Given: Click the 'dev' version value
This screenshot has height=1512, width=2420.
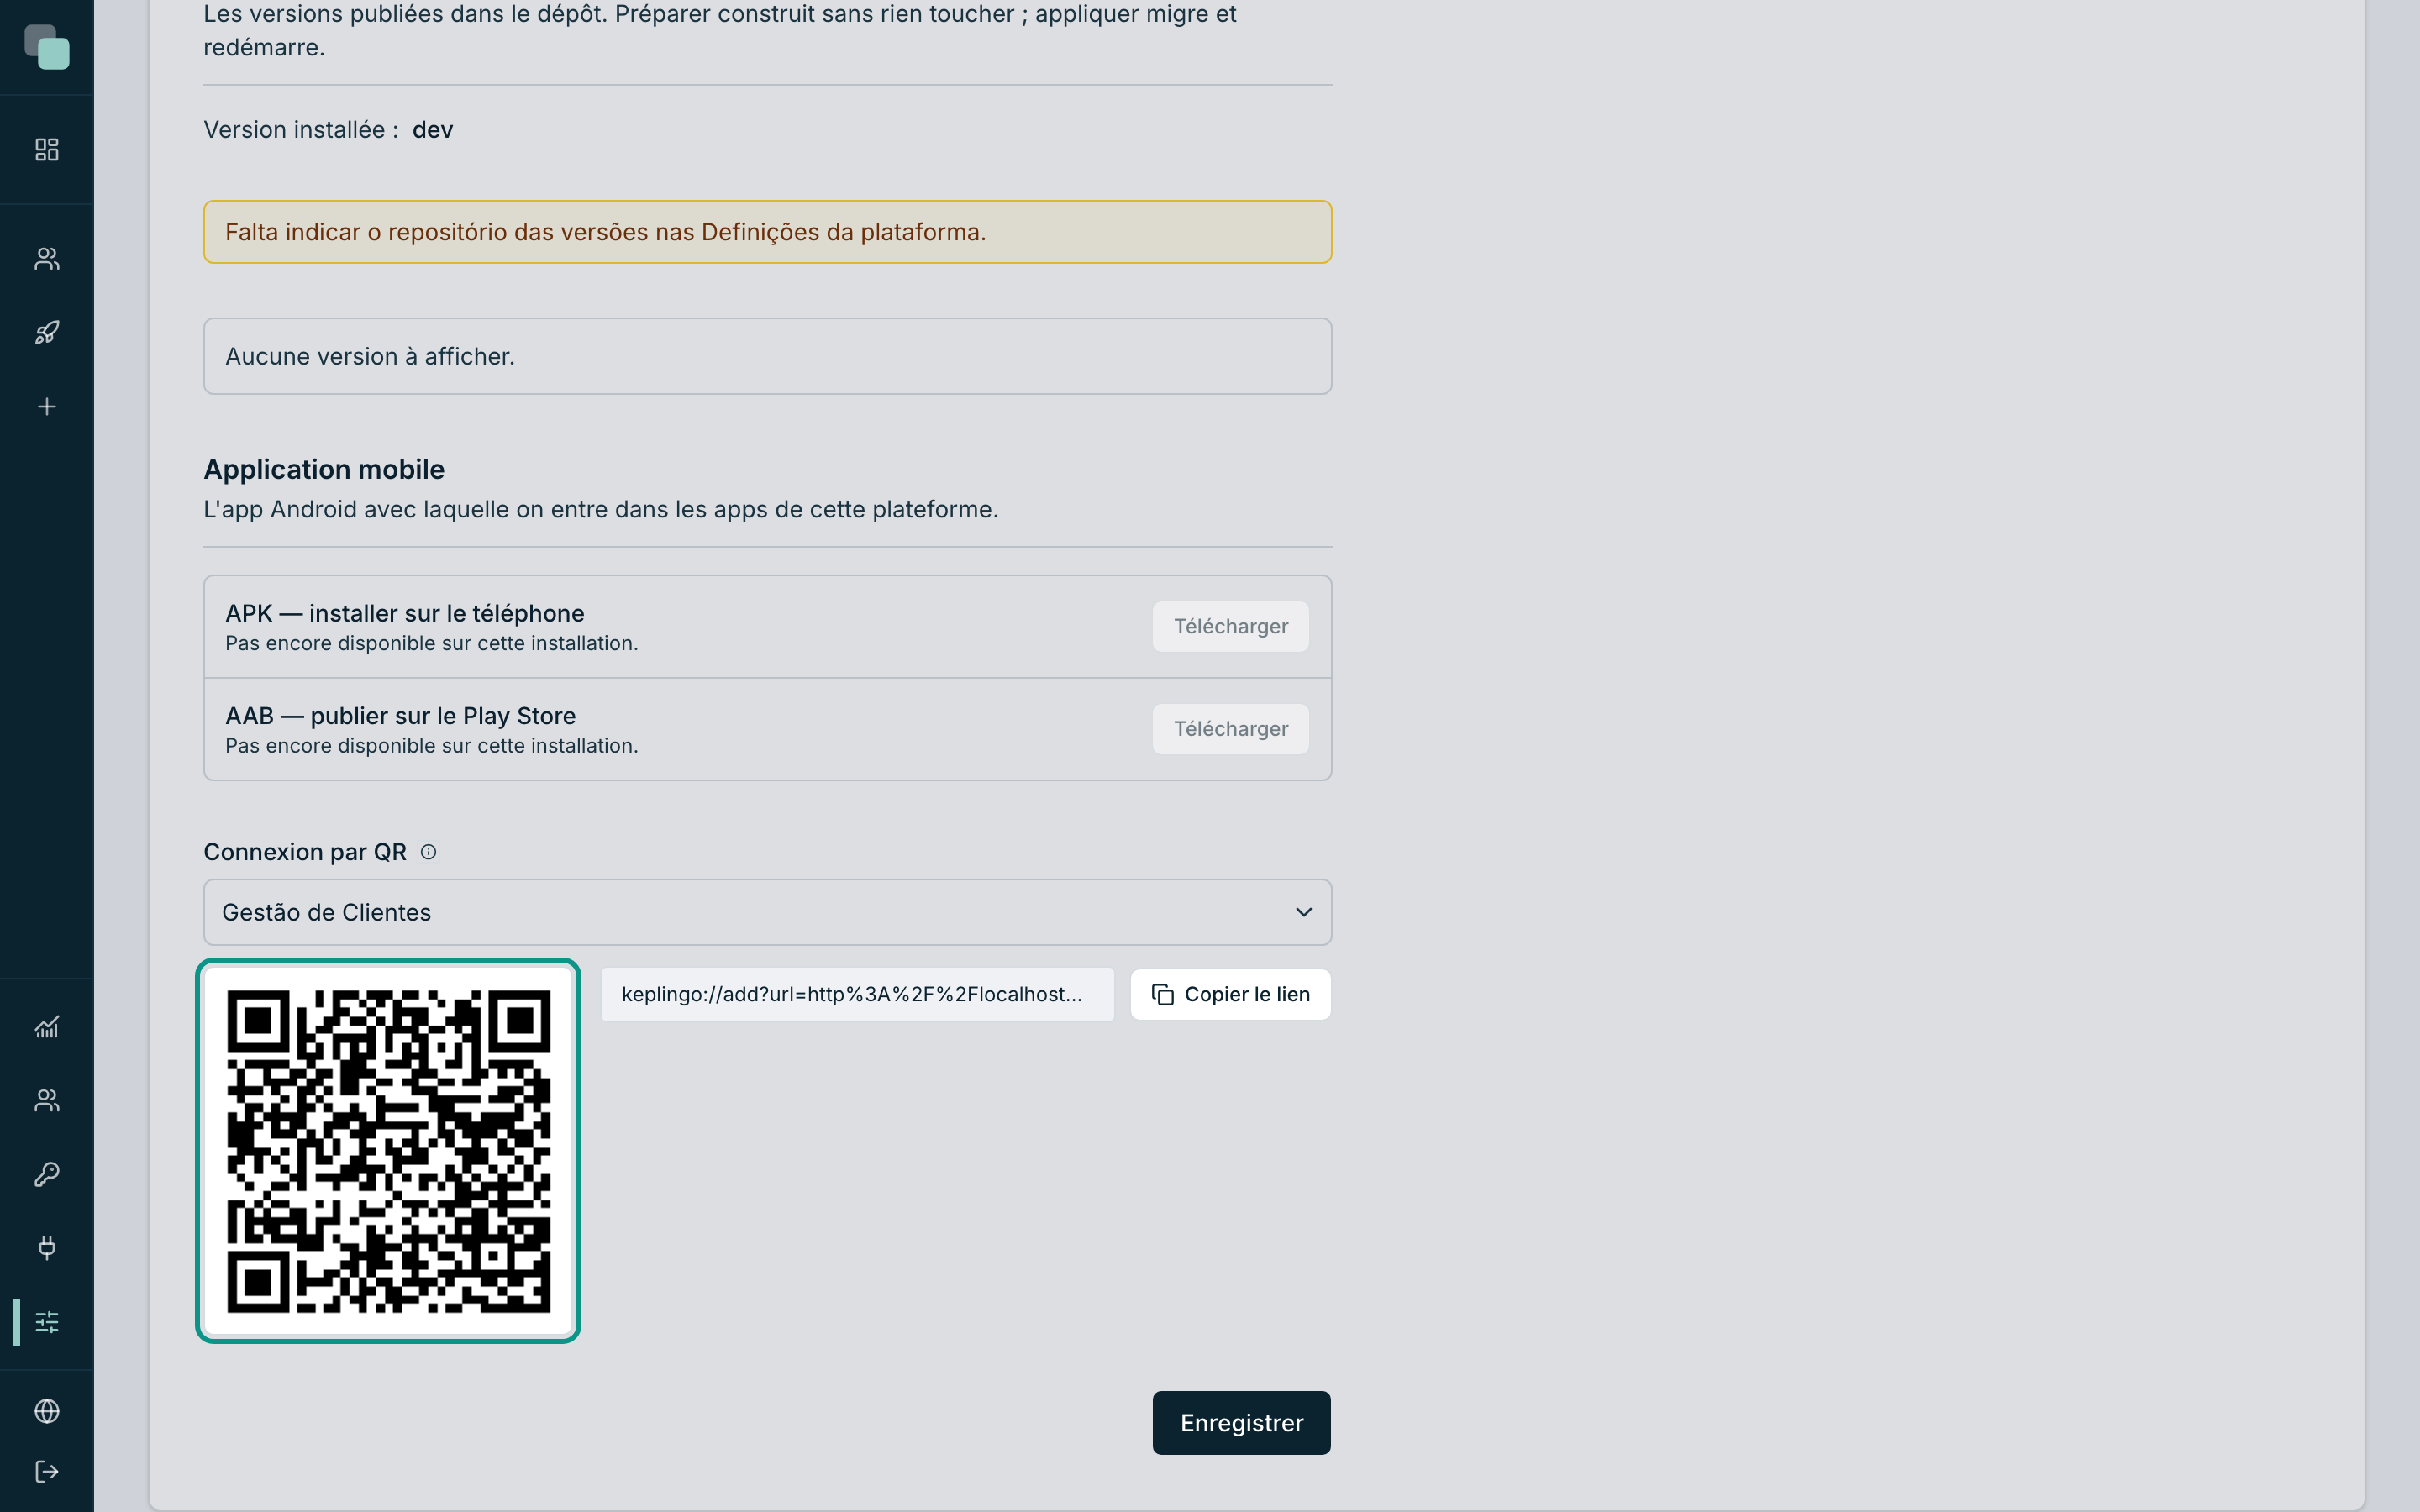Looking at the screenshot, I should 433,130.
